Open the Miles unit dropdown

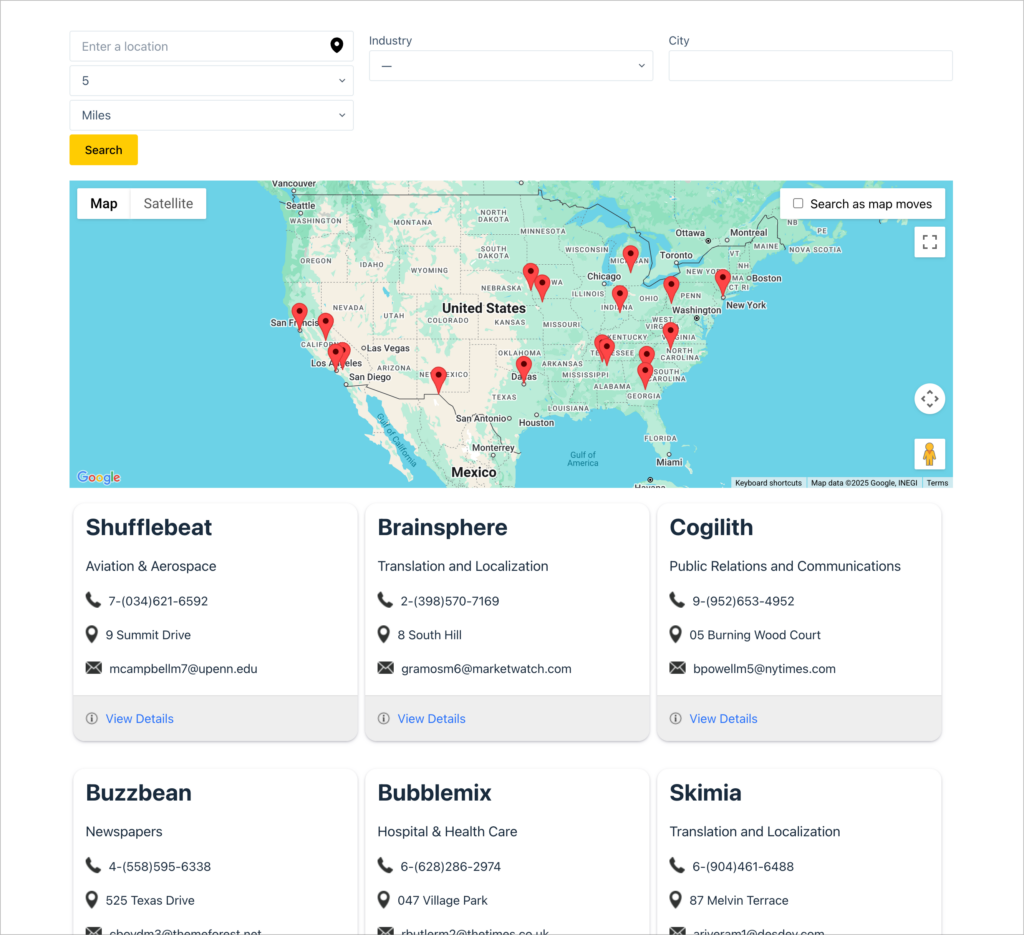[x=212, y=115]
